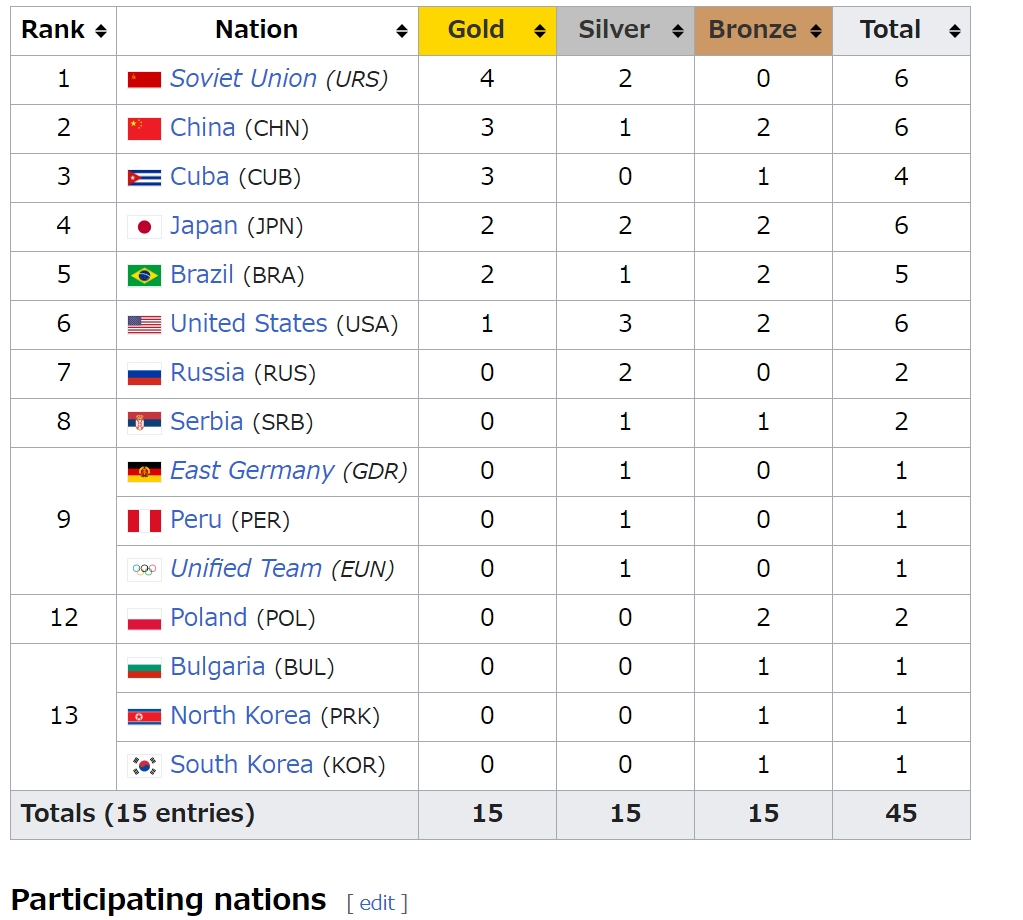Click the China flag icon
This screenshot has width=1023, height=920.
click(144, 129)
